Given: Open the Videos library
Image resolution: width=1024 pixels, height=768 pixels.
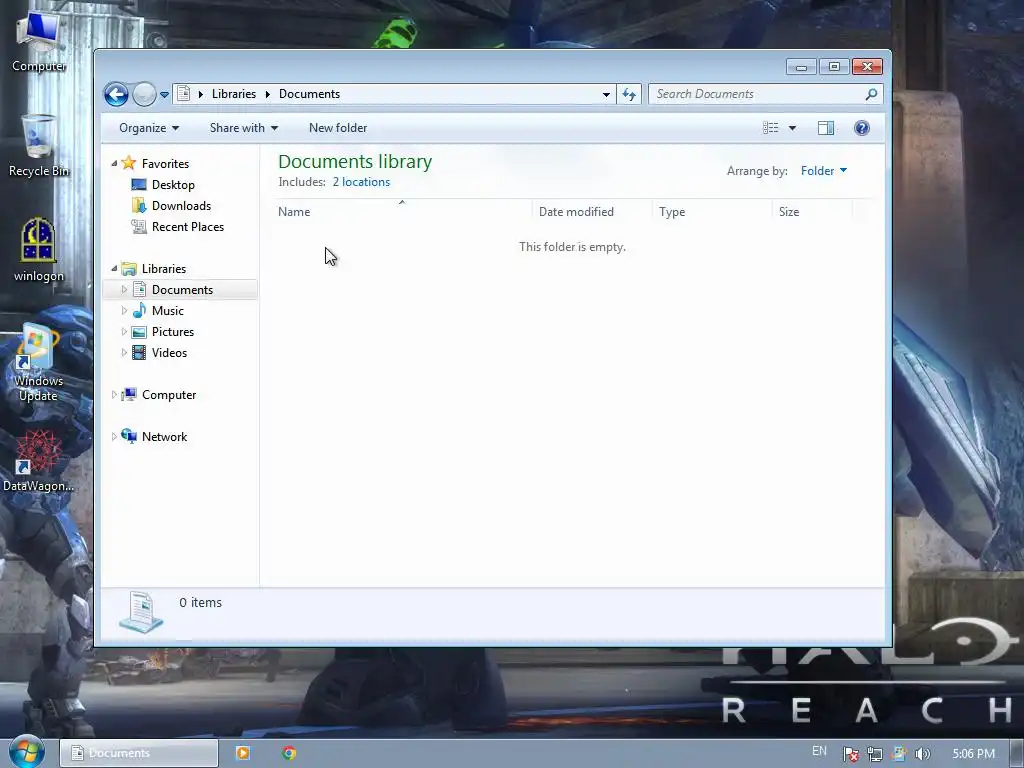Looking at the screenshot, I should click(169, 353).
